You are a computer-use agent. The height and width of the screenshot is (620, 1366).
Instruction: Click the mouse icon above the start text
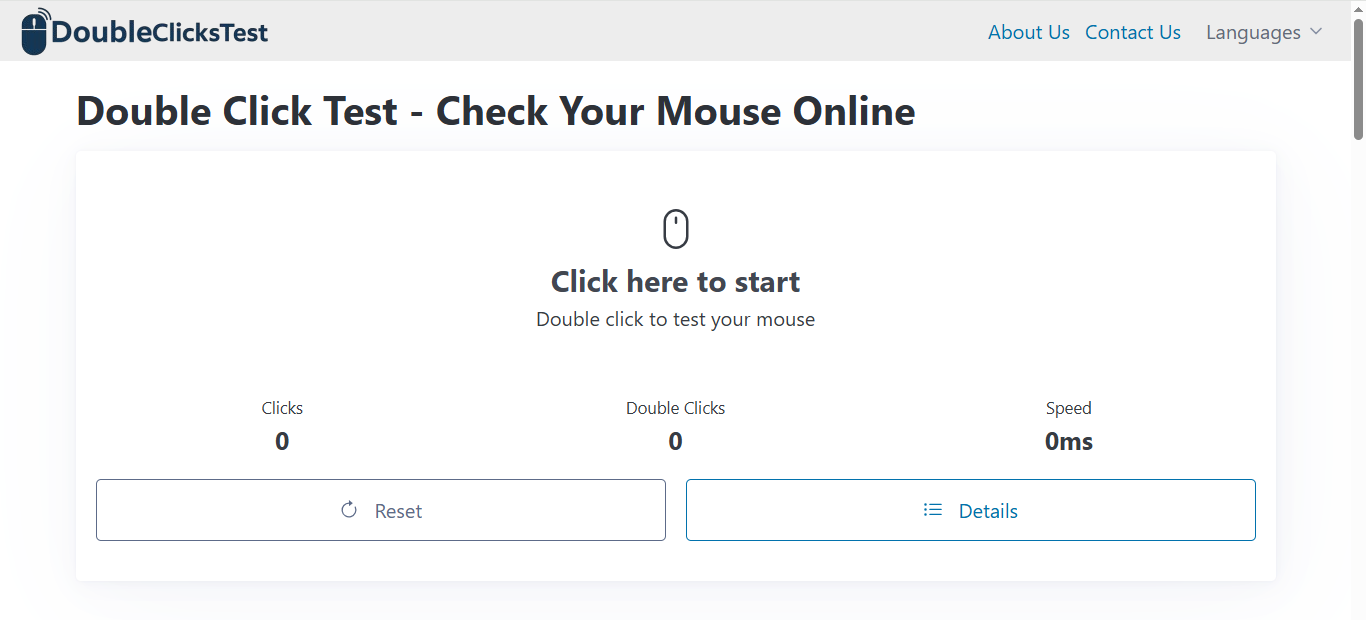point(675,228)
